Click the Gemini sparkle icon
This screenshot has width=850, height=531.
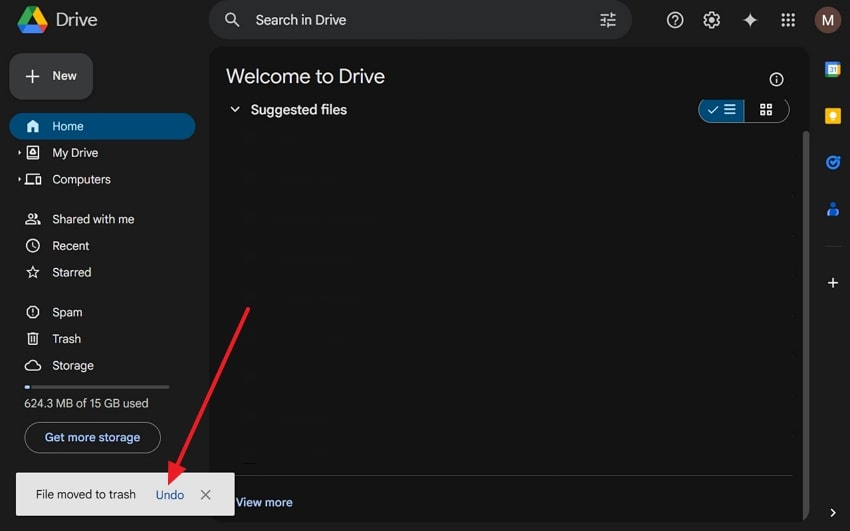(750, 20)
